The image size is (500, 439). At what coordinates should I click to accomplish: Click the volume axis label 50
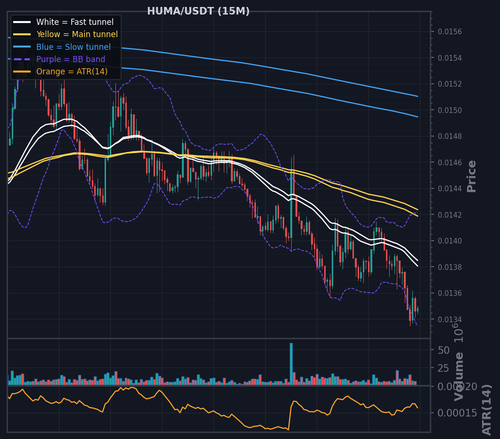click(444, 350)
